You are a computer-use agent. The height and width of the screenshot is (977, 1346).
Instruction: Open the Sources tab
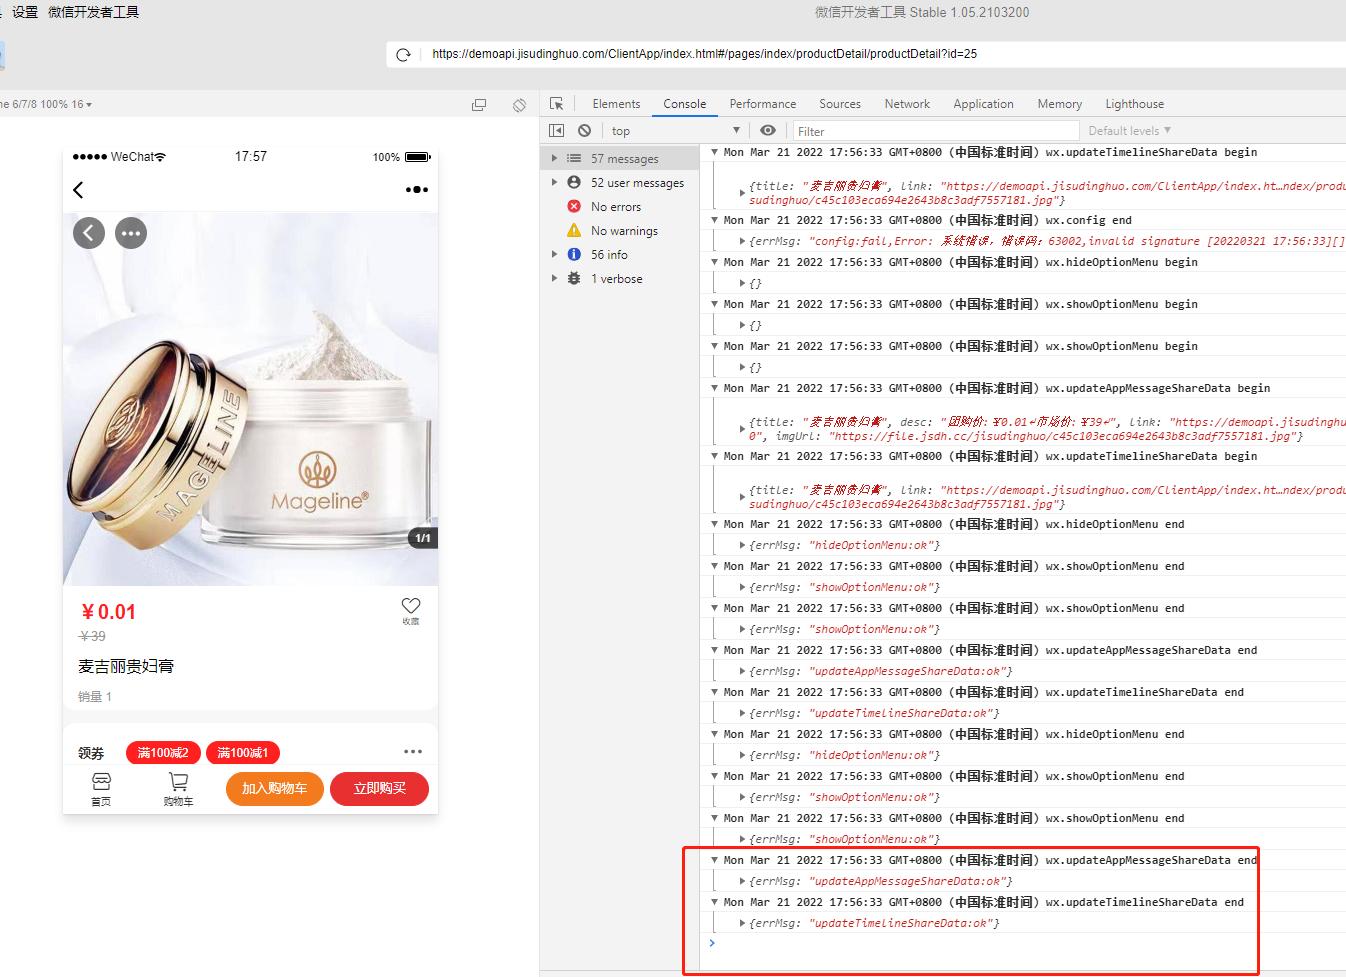coord(840,104)
